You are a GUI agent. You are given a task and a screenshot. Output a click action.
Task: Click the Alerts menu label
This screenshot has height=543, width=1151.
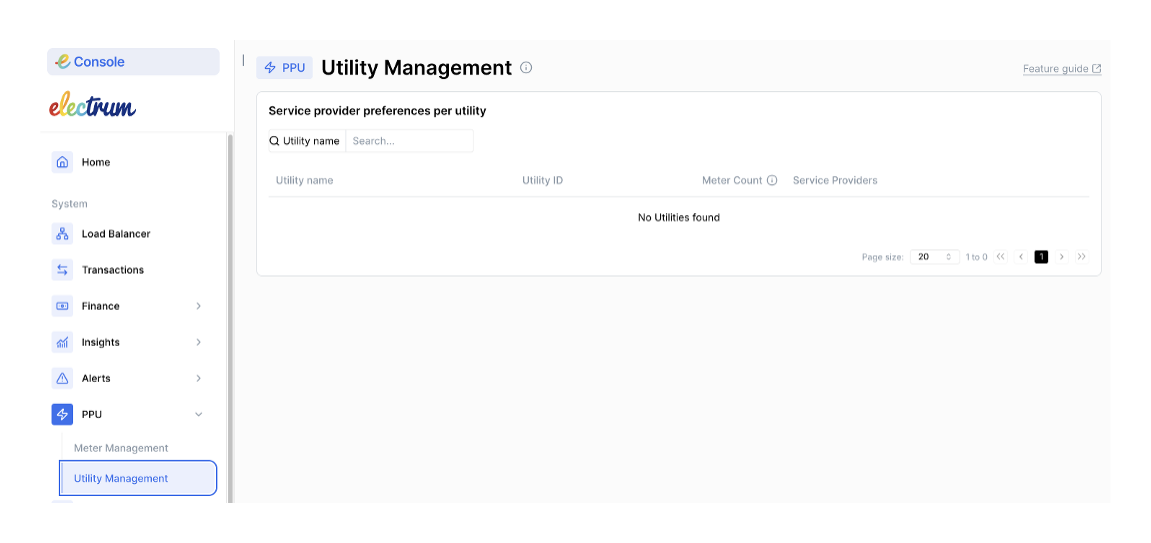click(96, 379)
